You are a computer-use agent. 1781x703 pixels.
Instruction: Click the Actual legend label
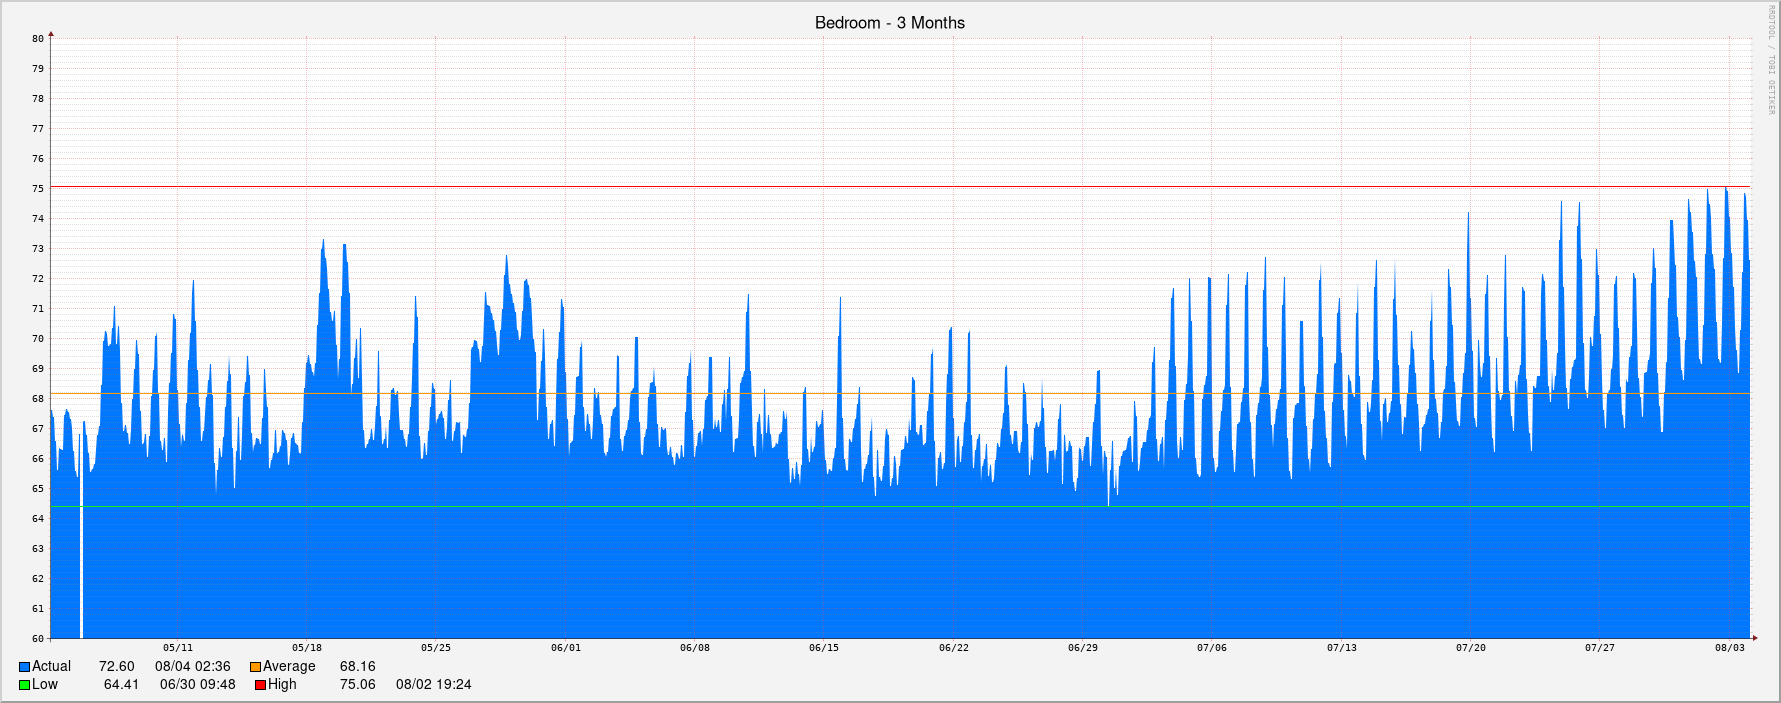(x=51, y=666)
